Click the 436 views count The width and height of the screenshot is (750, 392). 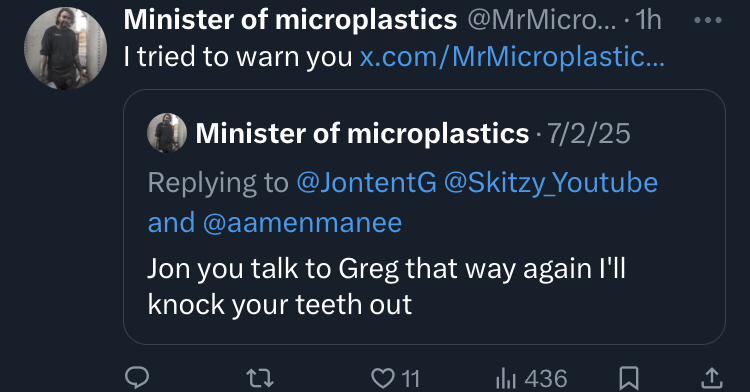(546, 379)
